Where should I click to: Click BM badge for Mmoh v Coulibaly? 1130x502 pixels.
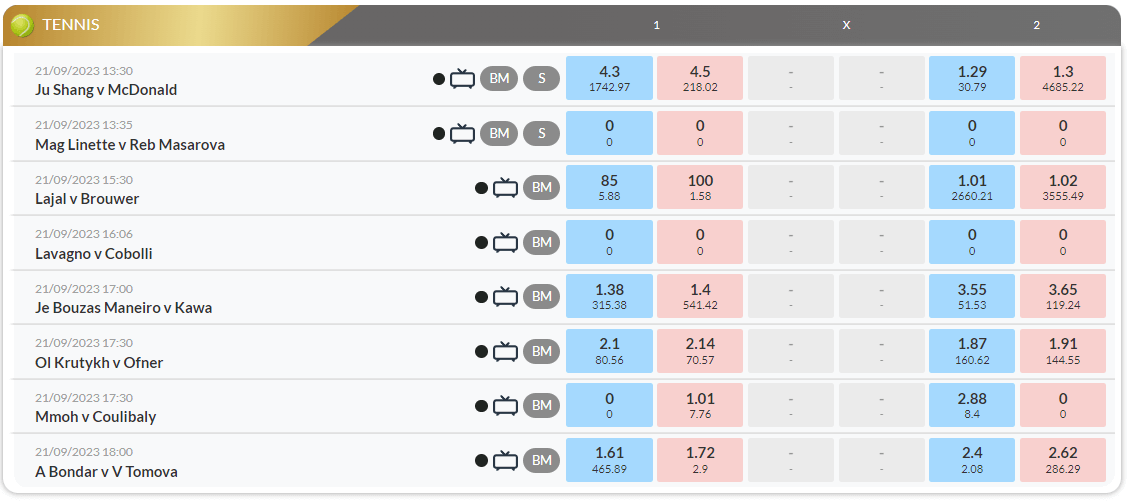(541, 406)
